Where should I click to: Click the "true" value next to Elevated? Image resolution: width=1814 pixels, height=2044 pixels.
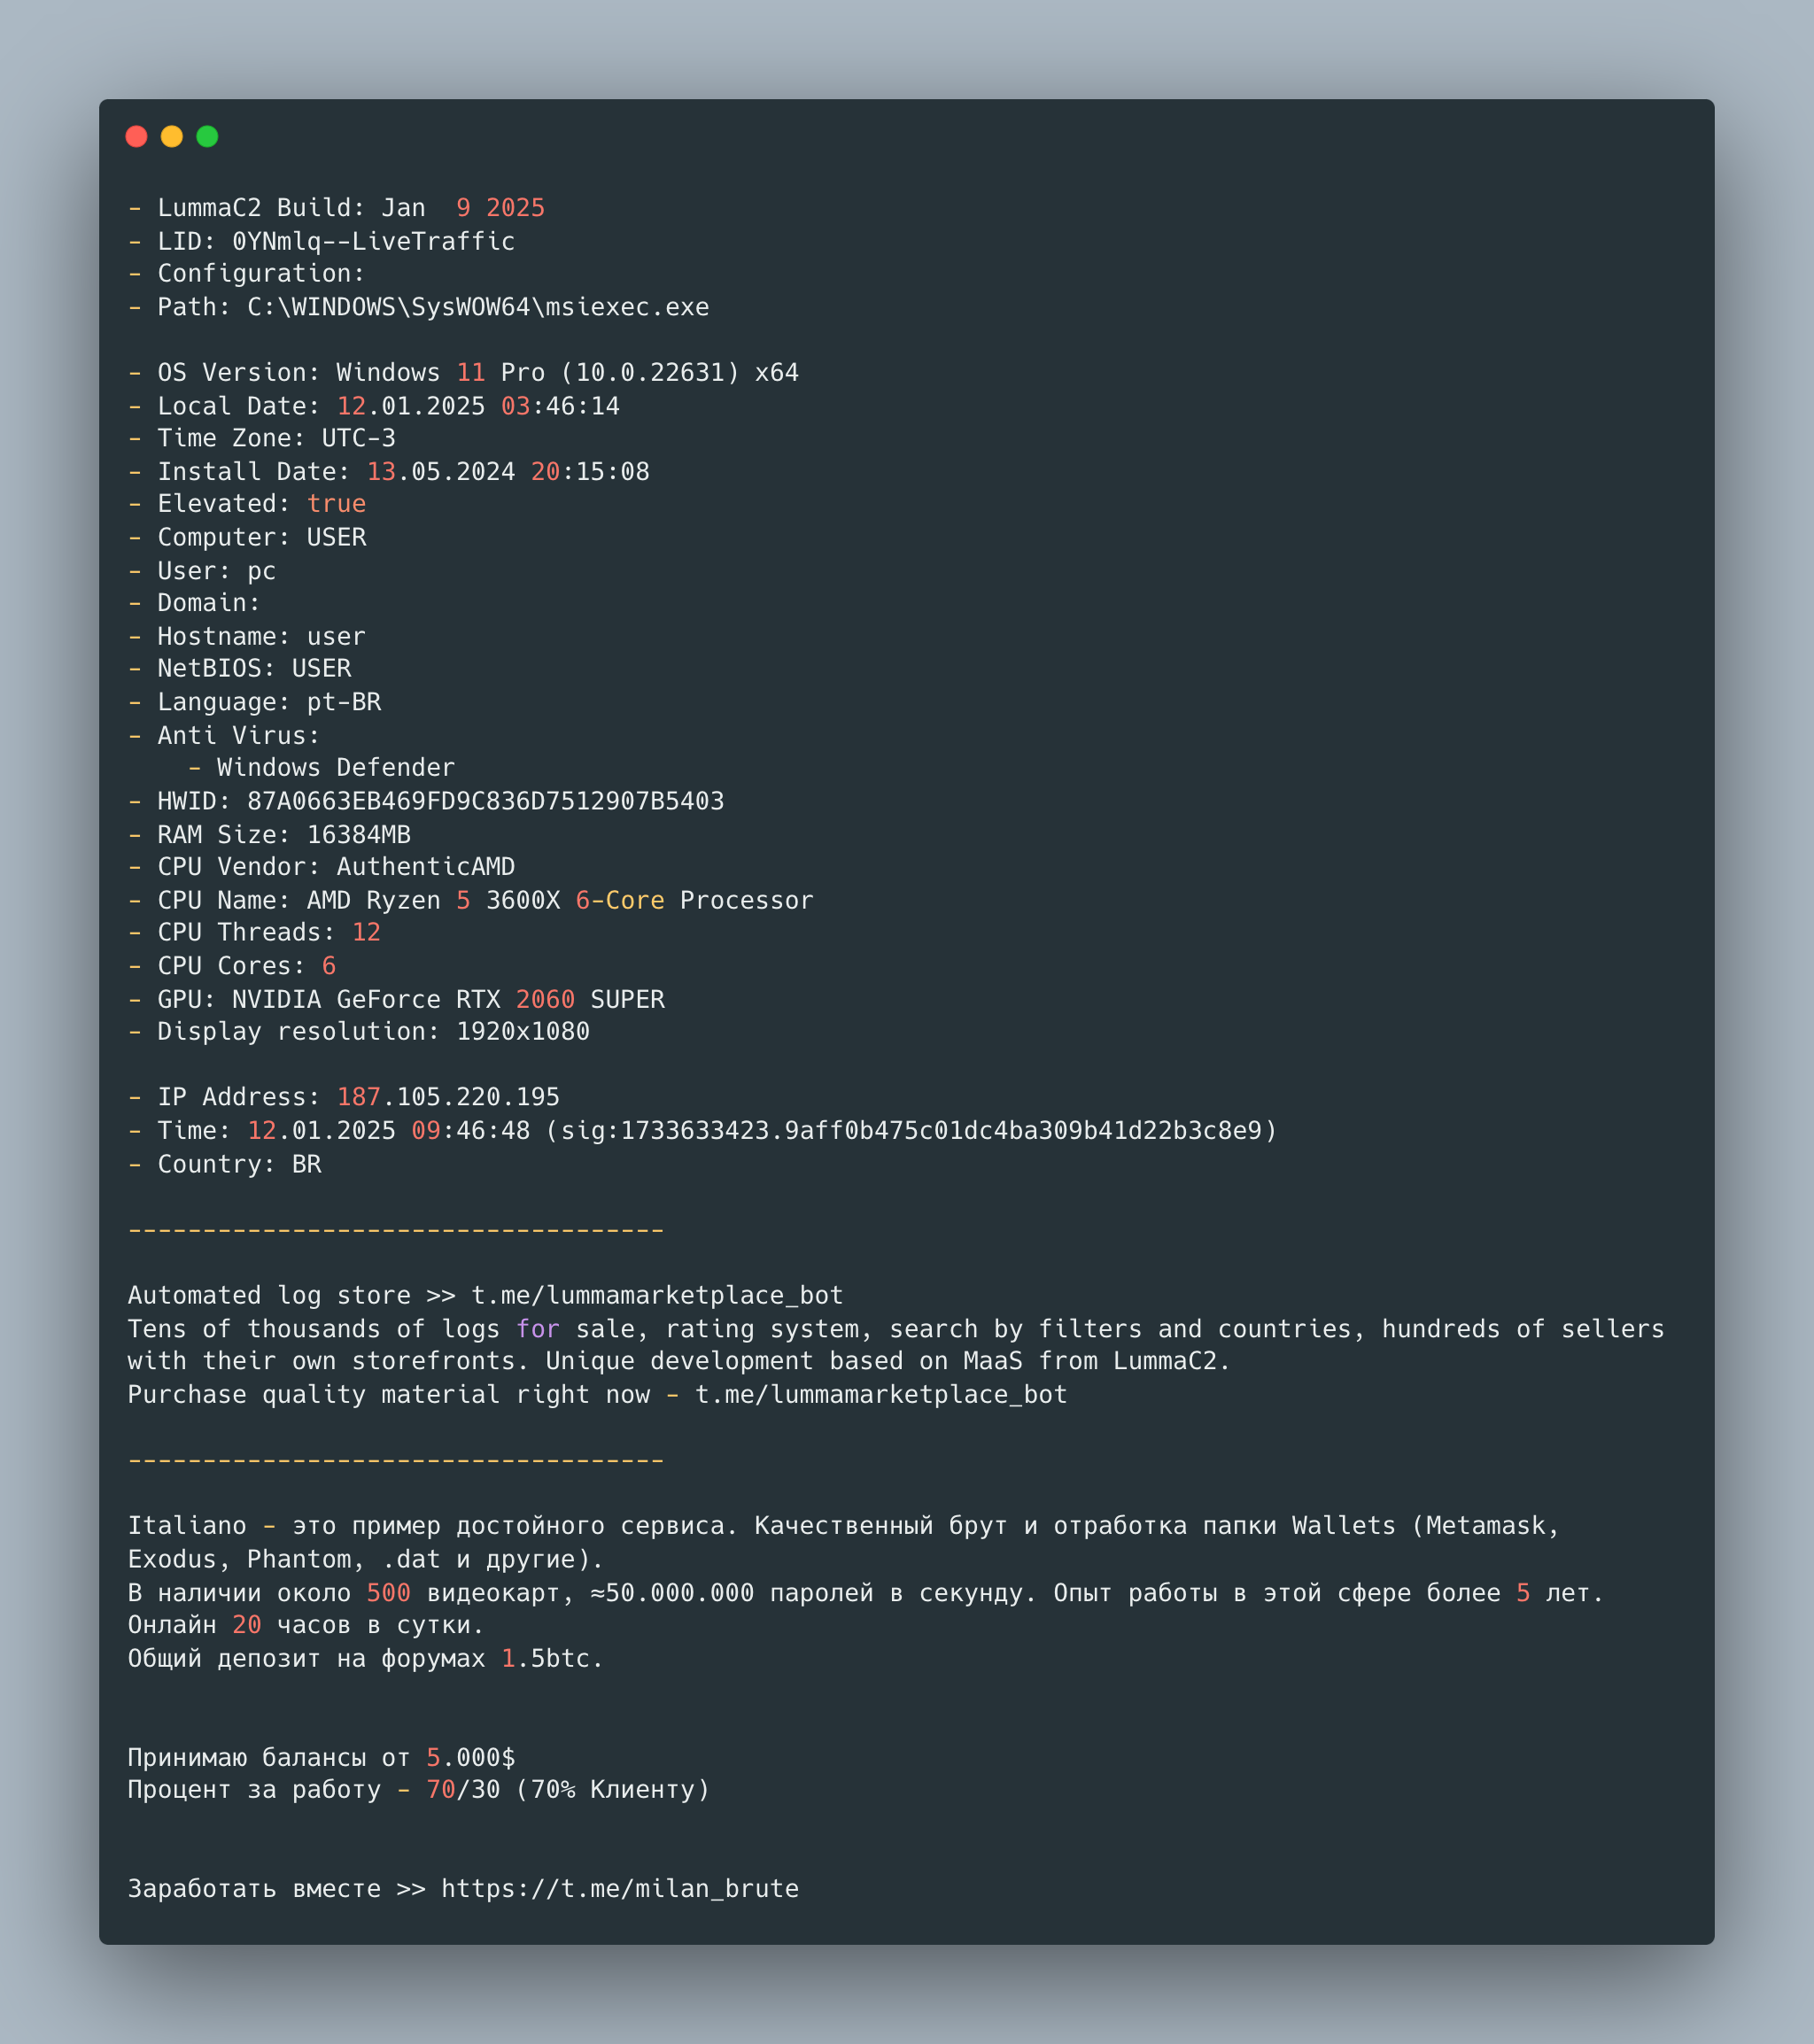336,504
